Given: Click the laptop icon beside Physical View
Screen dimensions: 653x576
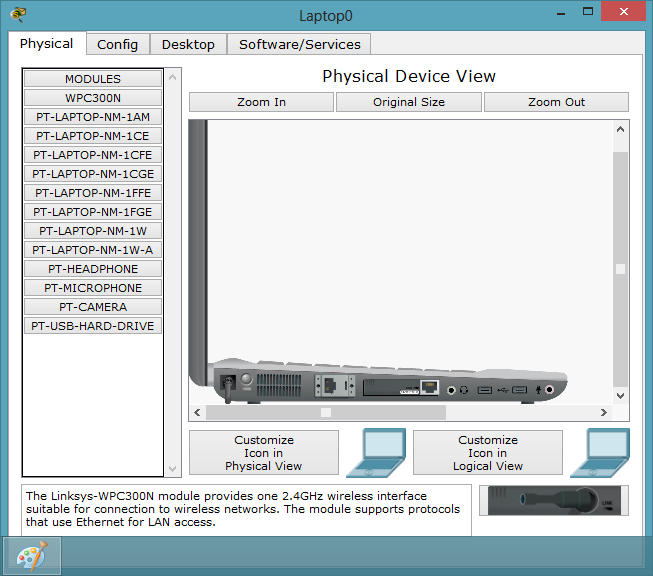Looking at the screenshot, I should (376, 453).
